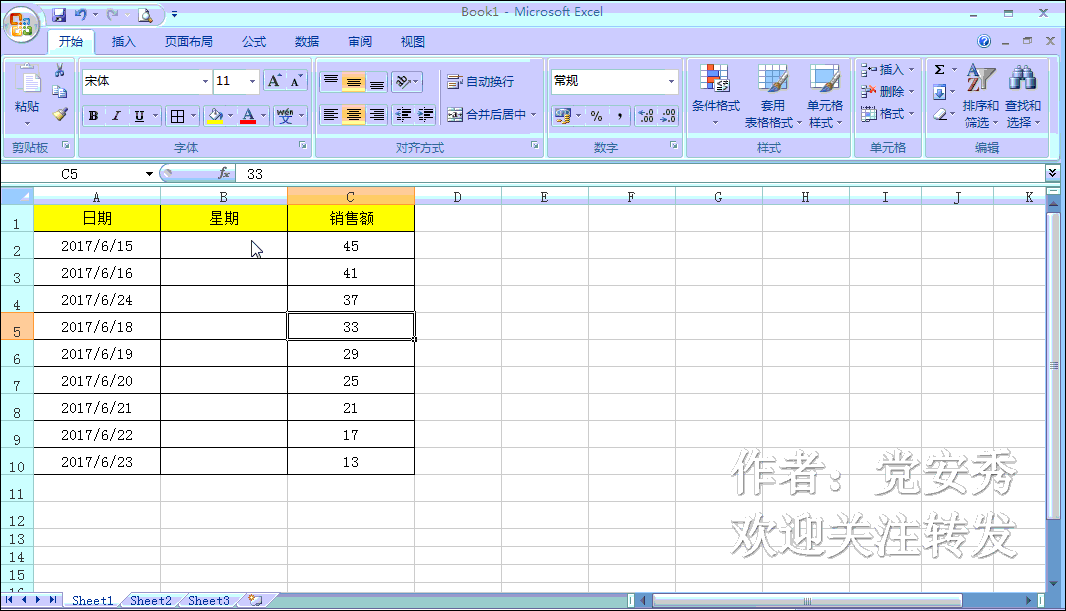
Task: Click the AutoSum sigma icon
Action: [940, 70]
